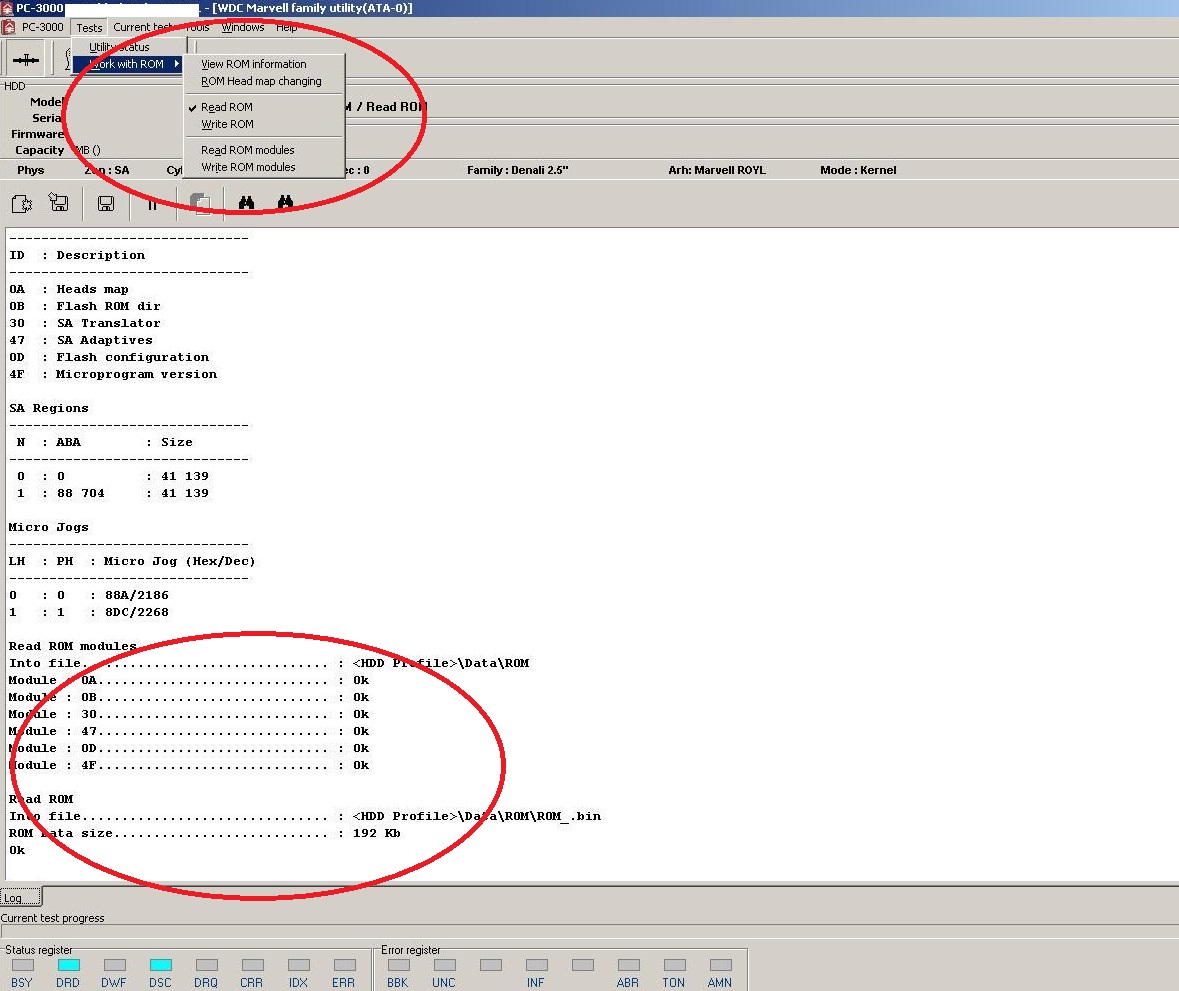Select View ROM information menu item
The image size is (1179, 991).
(x=253, y=65)
